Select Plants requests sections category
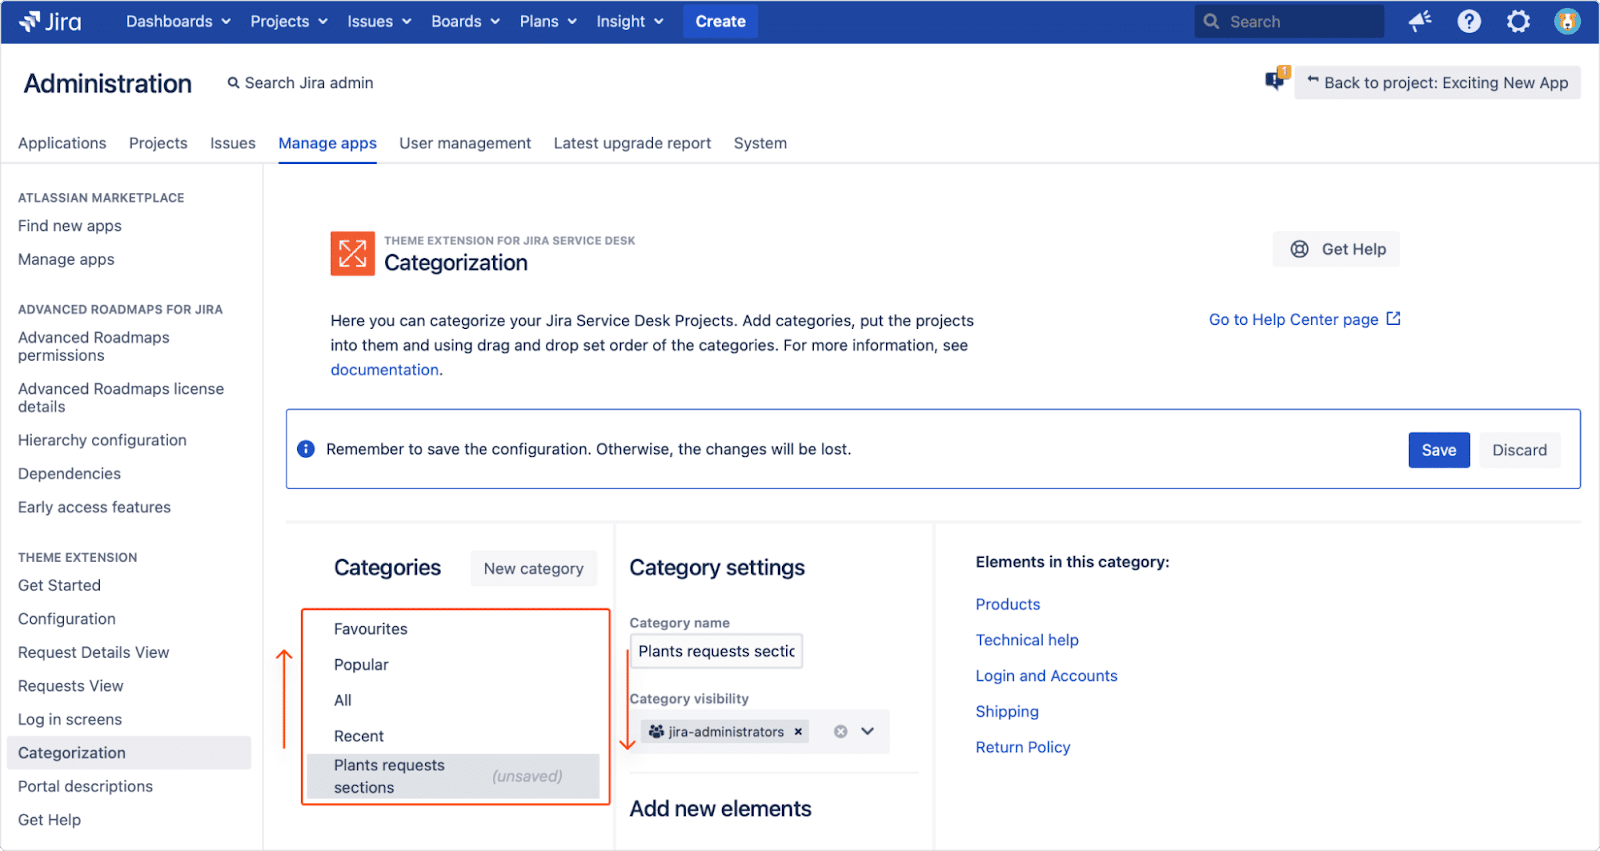 [x=453, y=776]
